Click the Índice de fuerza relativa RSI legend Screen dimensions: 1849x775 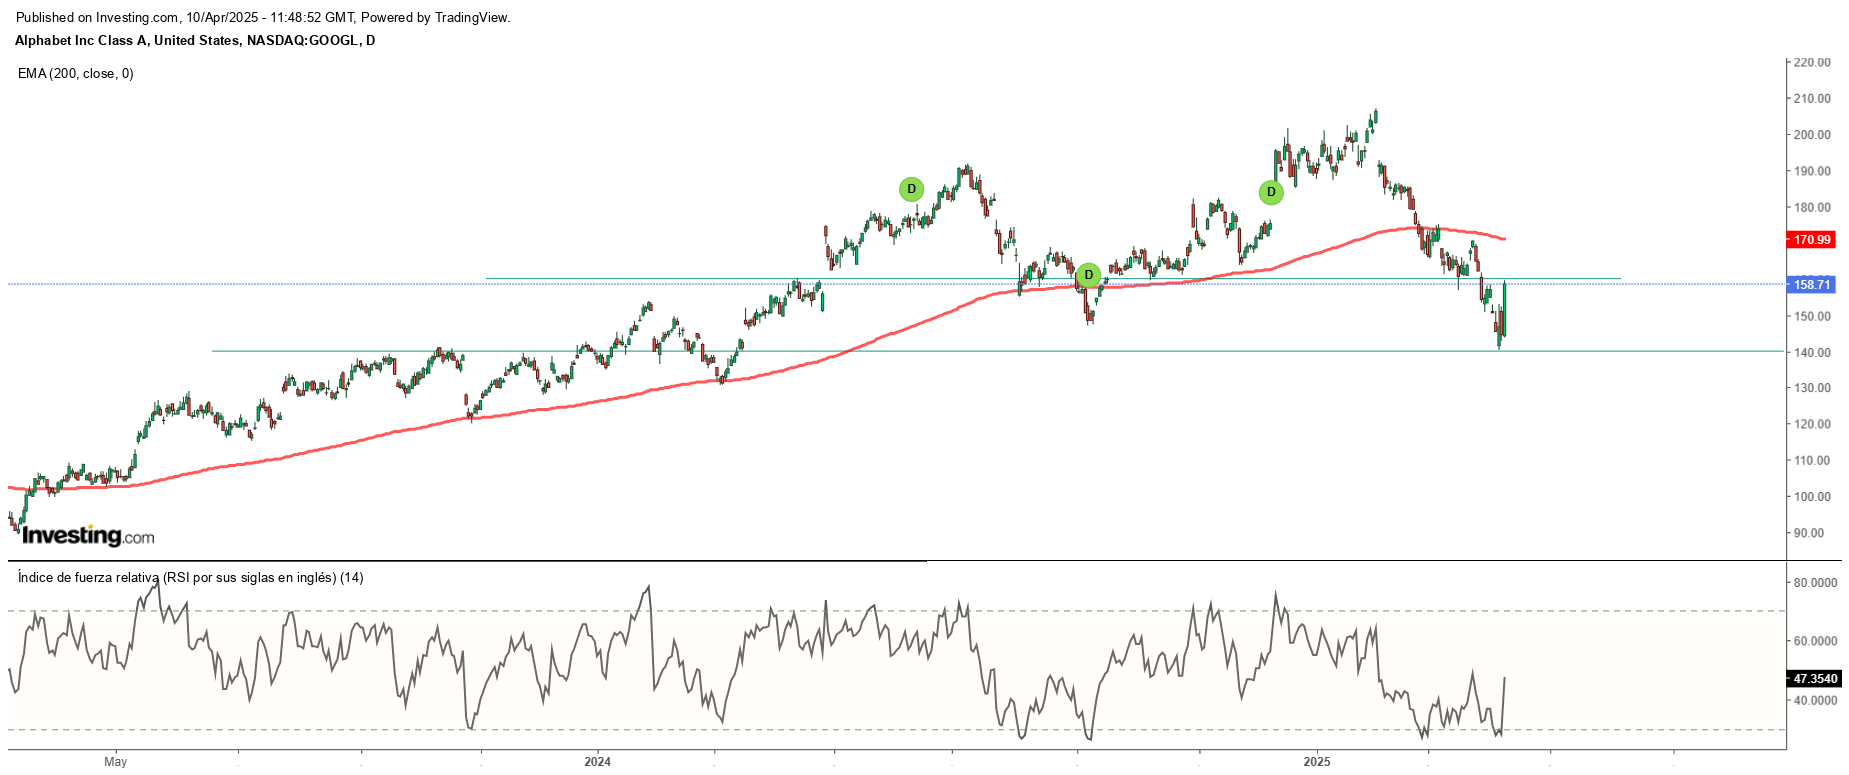coord(191,578)
